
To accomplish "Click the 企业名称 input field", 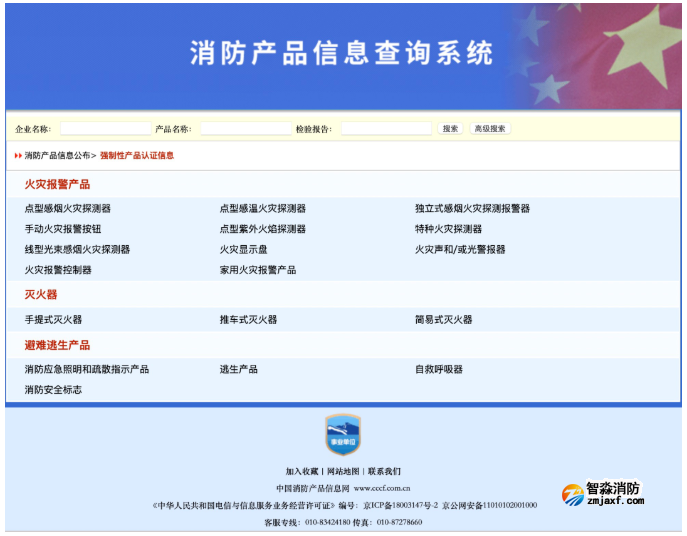I will [x=104, y=129].
